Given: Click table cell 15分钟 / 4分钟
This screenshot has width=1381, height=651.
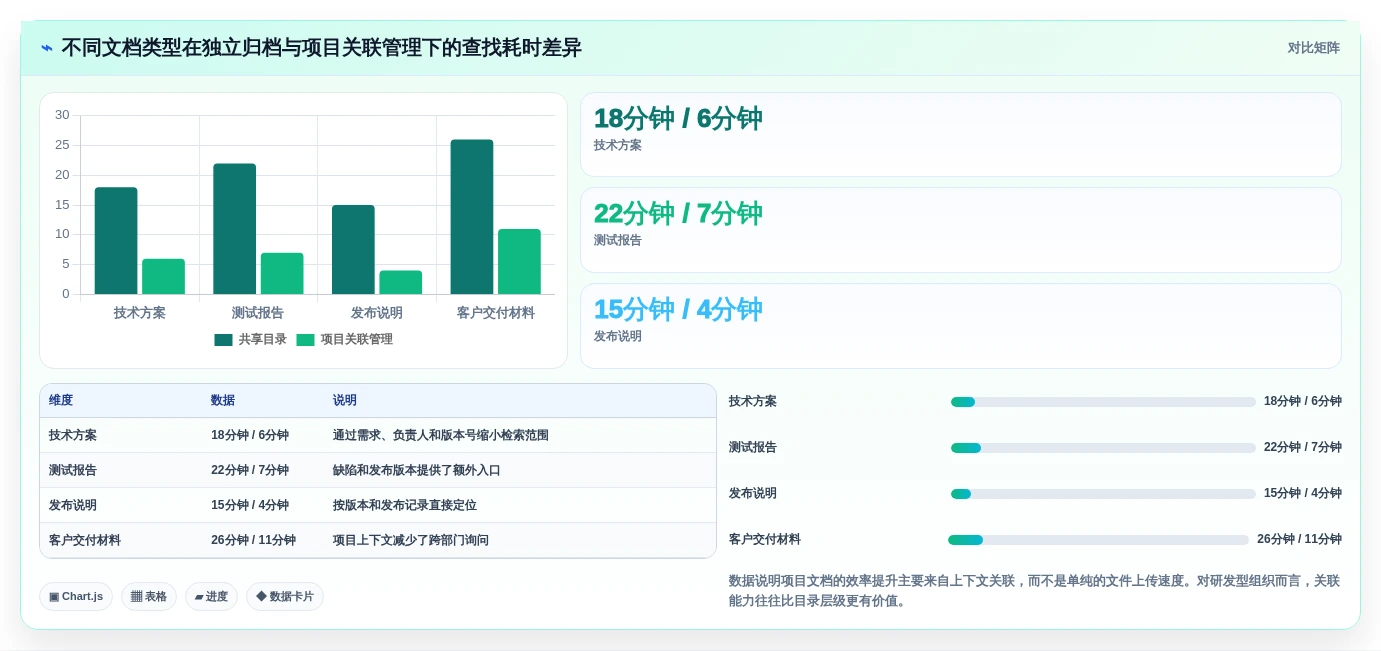Looking at the screenshot, I should [250, 505].
